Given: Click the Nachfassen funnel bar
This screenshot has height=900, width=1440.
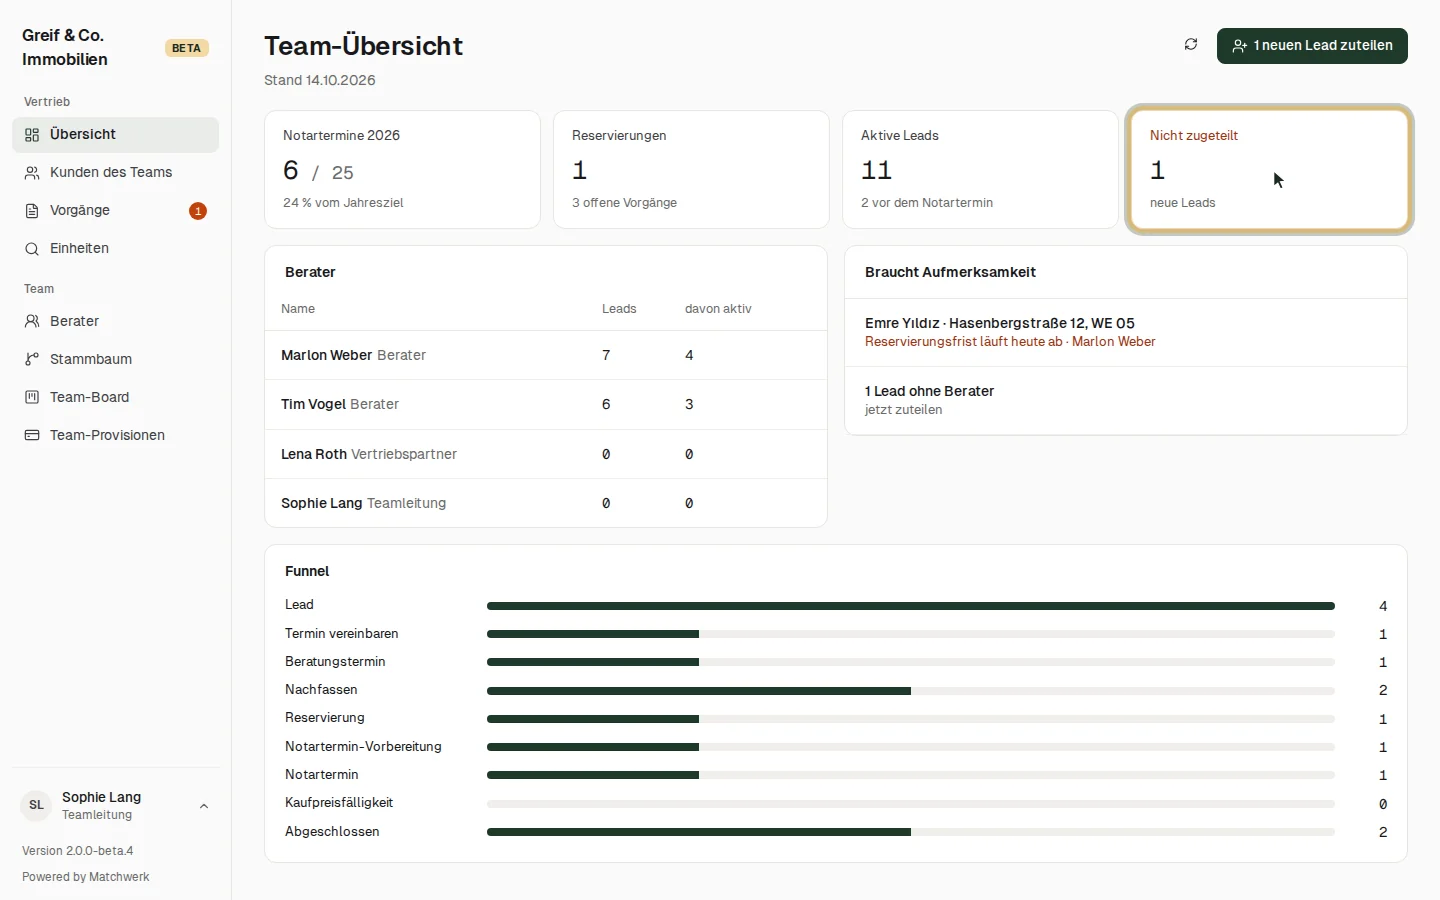Looking at the screenshot, I should pyautogui.click(x=911, y=691).
